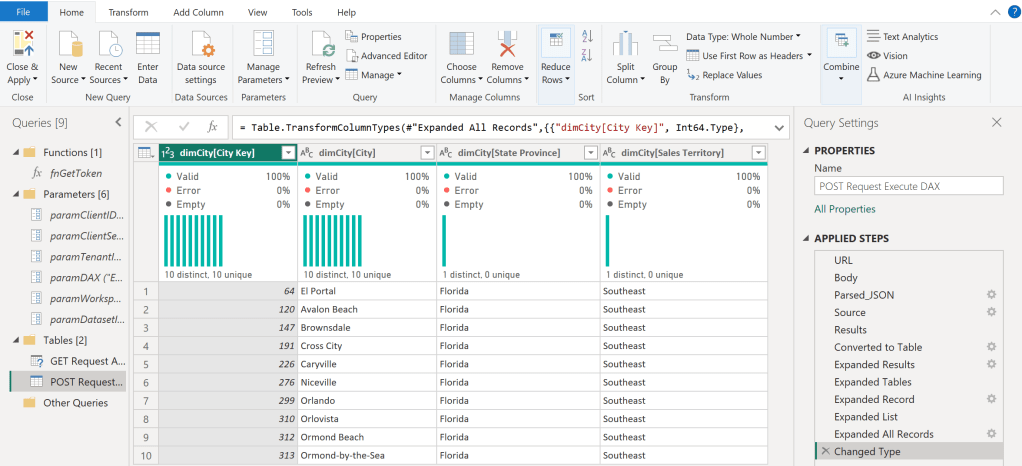Open the Add Column tab
The image size is (1022, 466).
(198, 12)
